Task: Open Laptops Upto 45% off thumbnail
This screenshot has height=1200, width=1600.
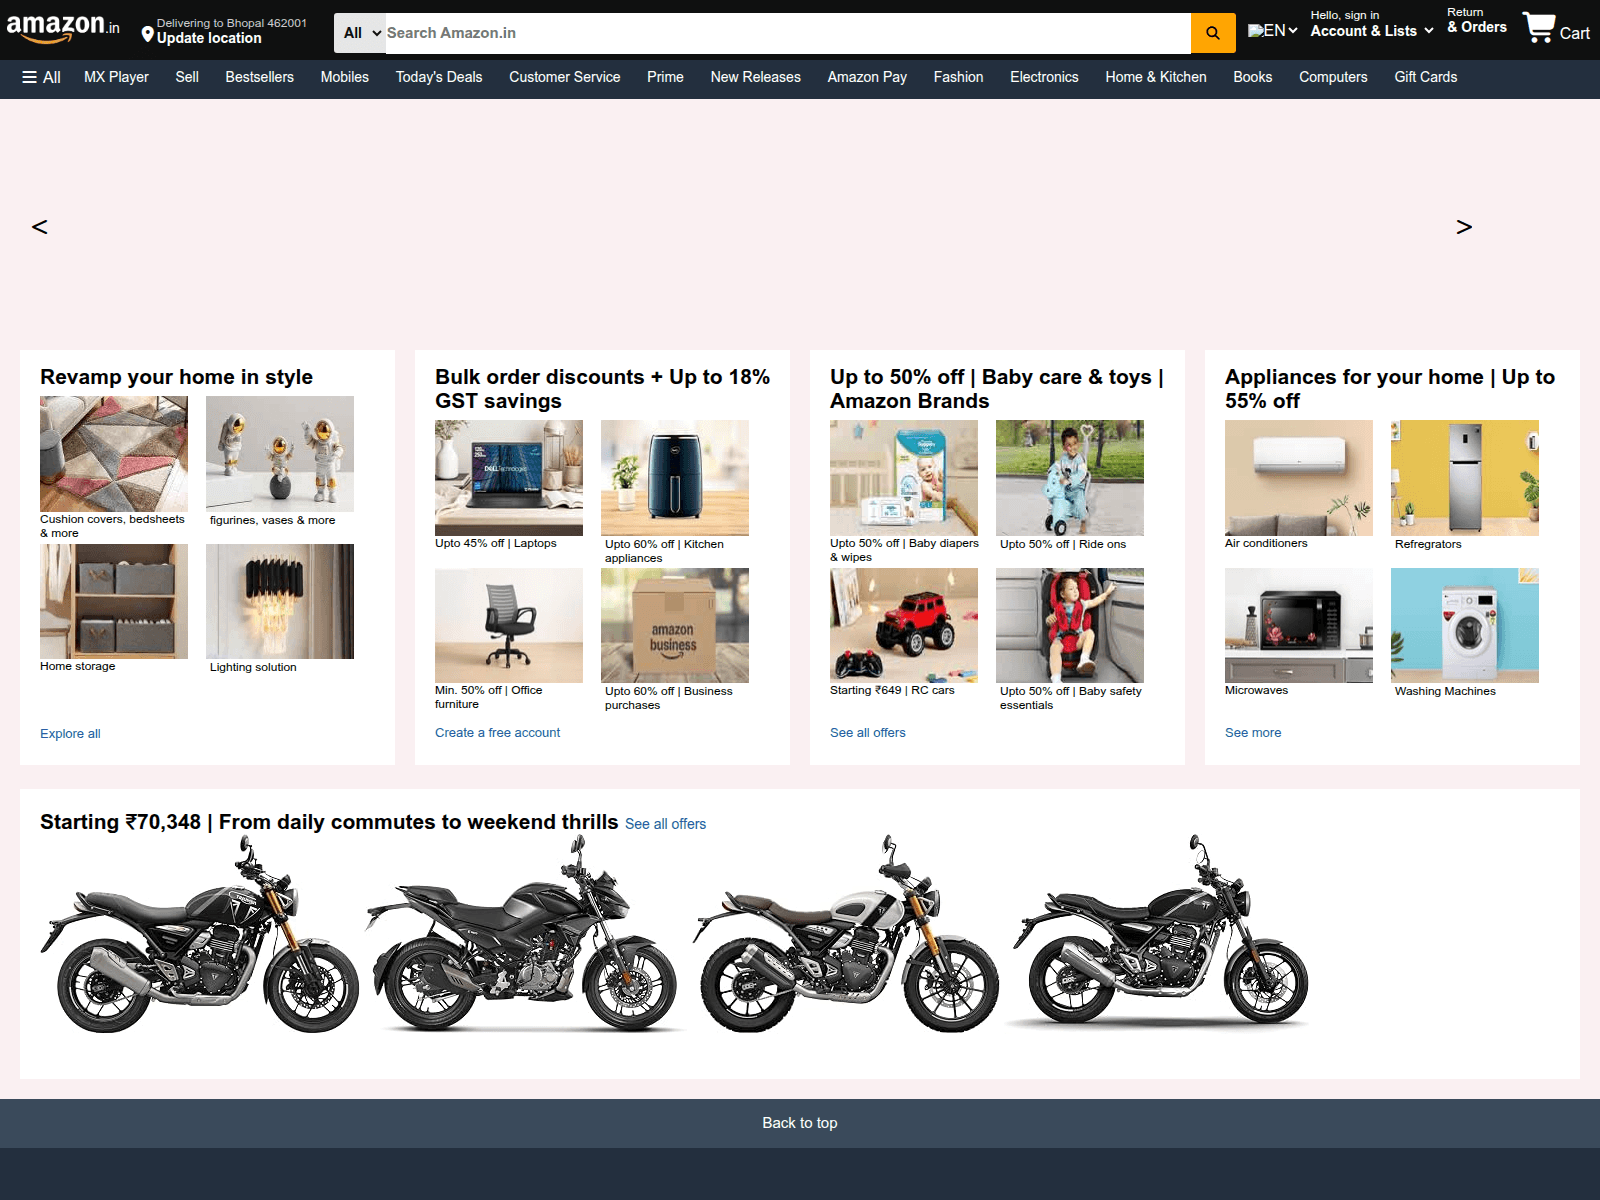Action: point(509,478)
